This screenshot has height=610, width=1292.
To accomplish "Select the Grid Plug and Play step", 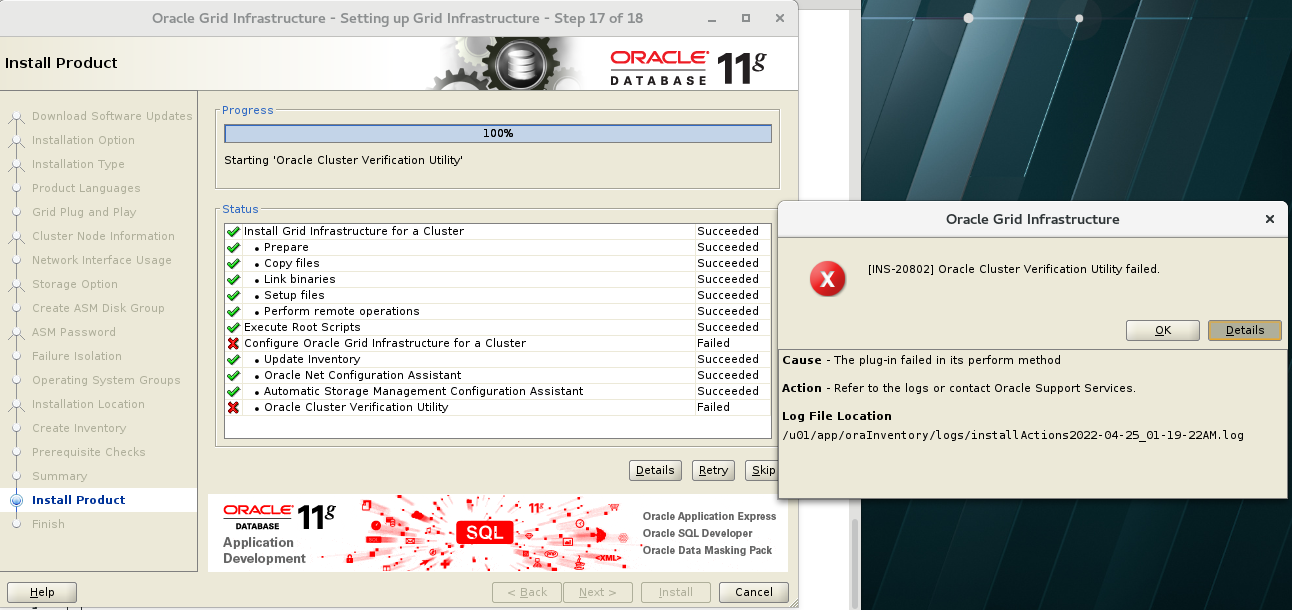I will [x=84, y=212].
